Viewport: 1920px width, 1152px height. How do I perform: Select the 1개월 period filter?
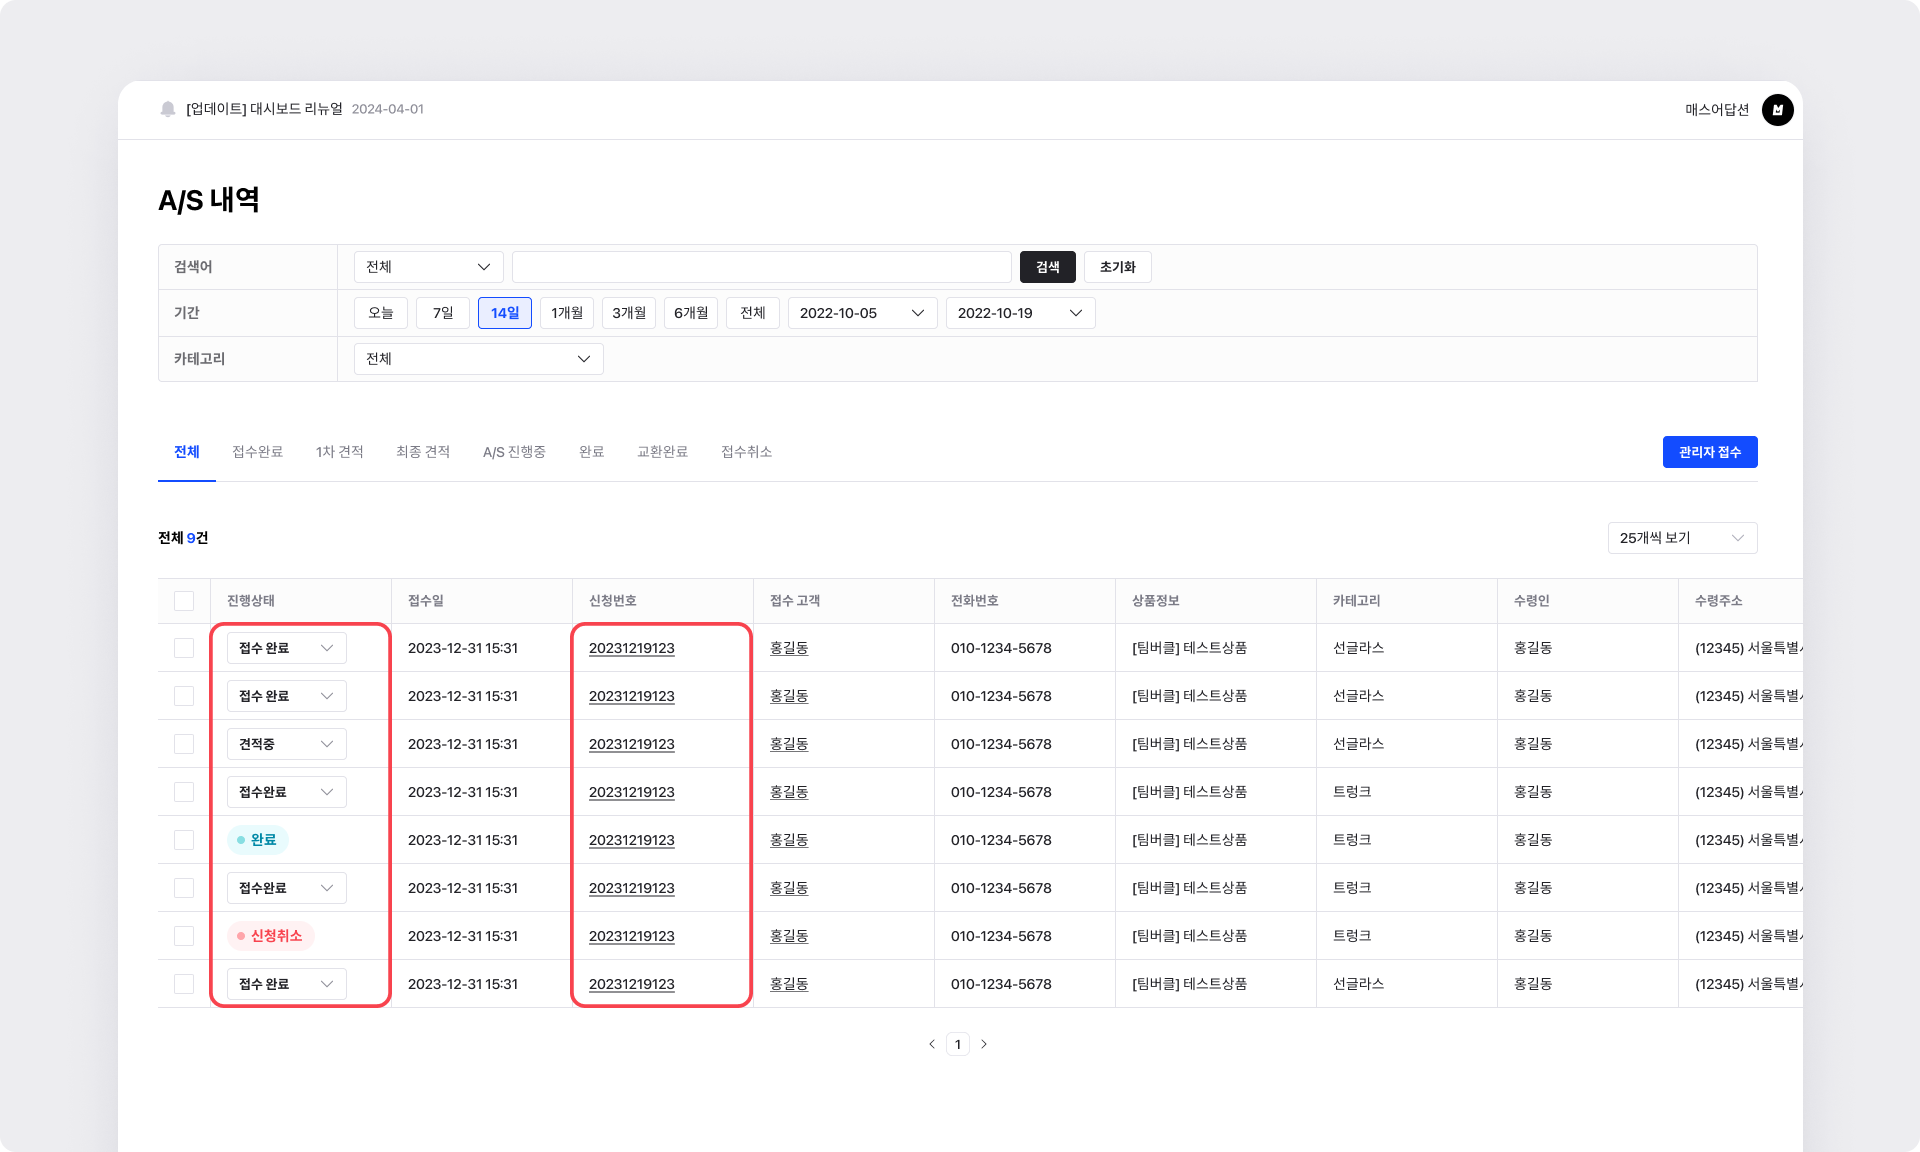(x=567, y=313)
